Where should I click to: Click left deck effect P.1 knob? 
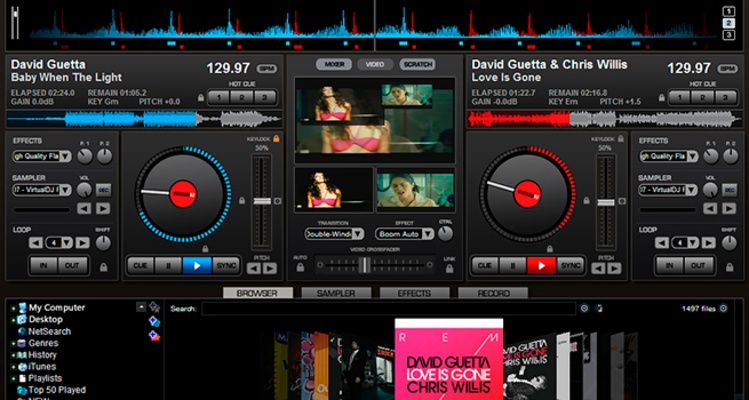[85, 156]
